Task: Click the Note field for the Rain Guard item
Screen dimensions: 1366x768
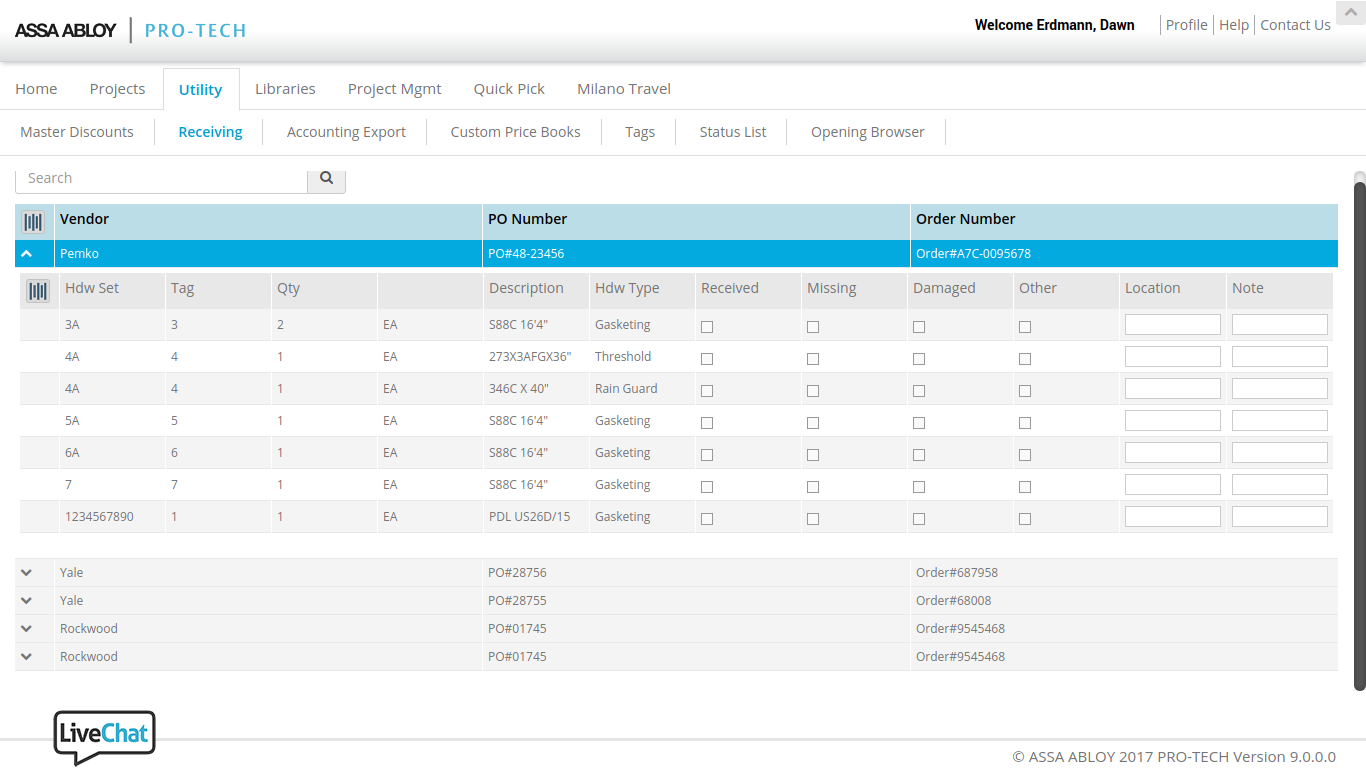Action: (1280, 389)
